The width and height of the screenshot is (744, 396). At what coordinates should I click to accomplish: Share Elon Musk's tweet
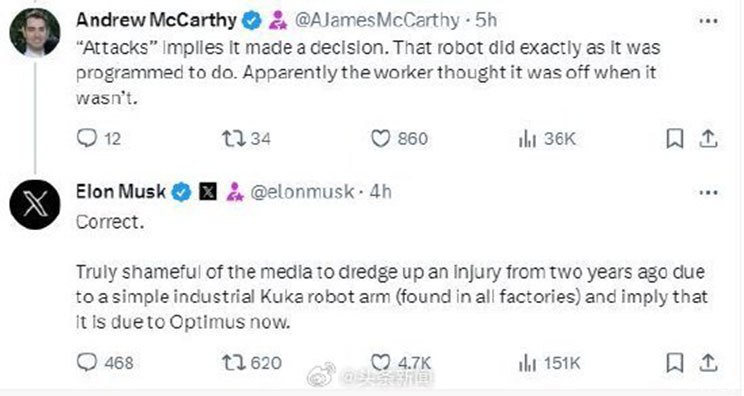708,363
